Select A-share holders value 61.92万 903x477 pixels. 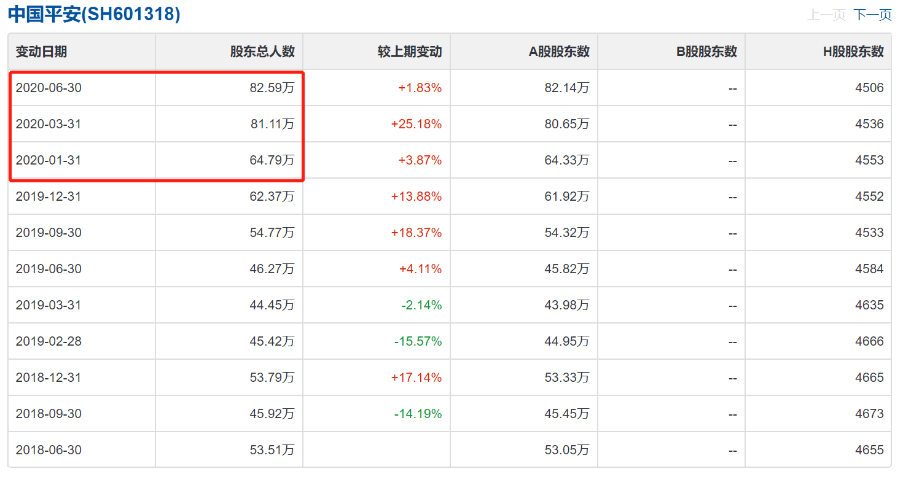point(567,196)
